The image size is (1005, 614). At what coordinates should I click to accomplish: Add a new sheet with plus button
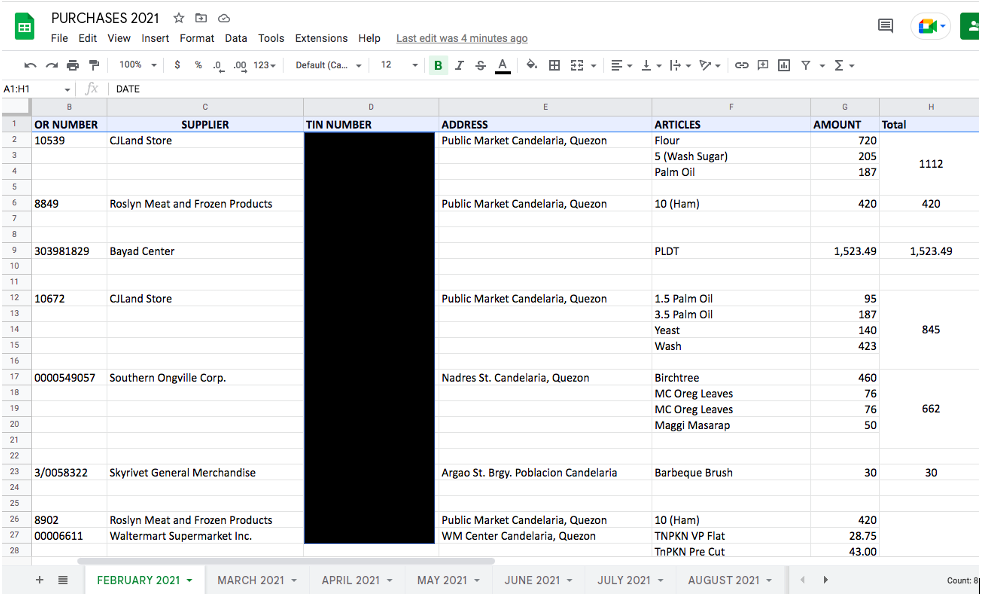40,580
